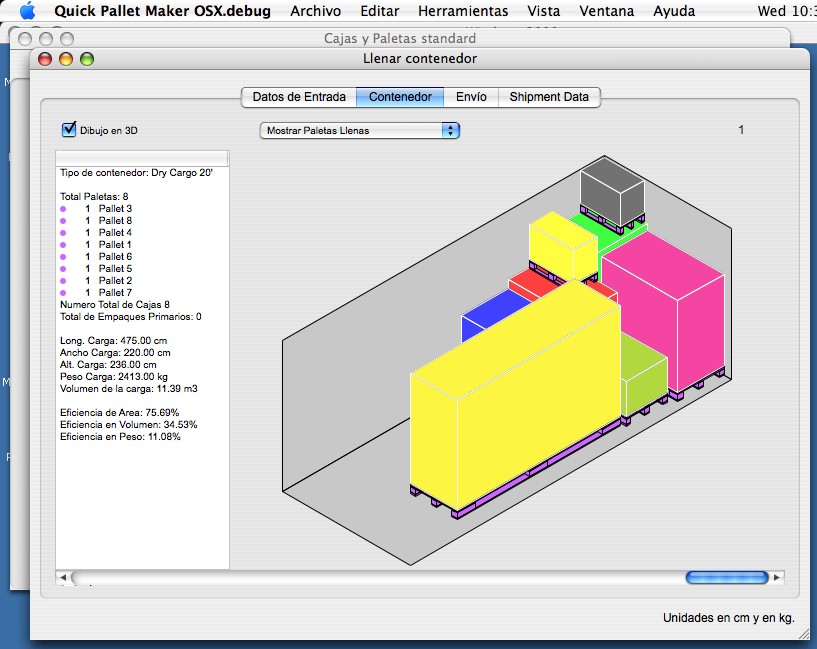Open the Mostrar Paletas Llenas dropdown
This screenshot has width=817, height=649.
360,130
